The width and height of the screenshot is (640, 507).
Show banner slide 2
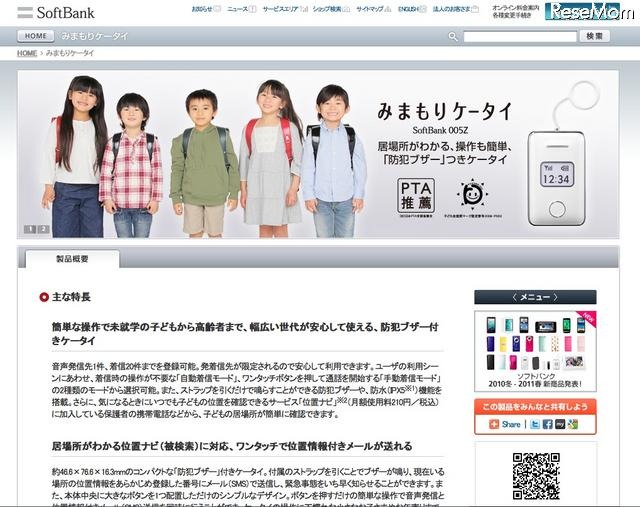[x=43, y=229]
